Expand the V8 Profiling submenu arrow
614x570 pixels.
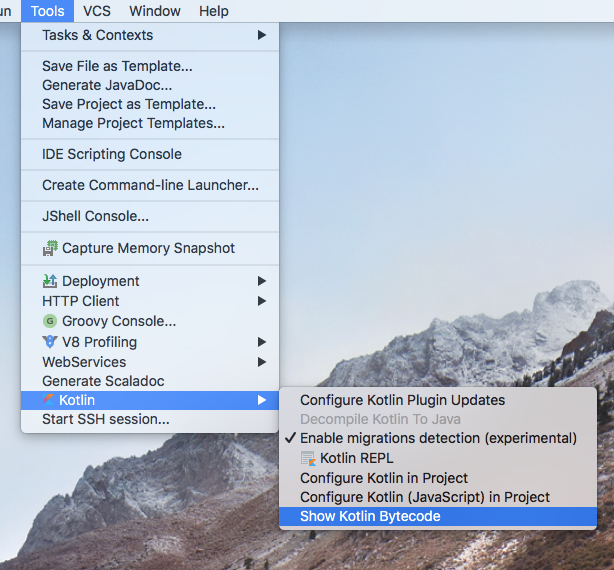262,342
